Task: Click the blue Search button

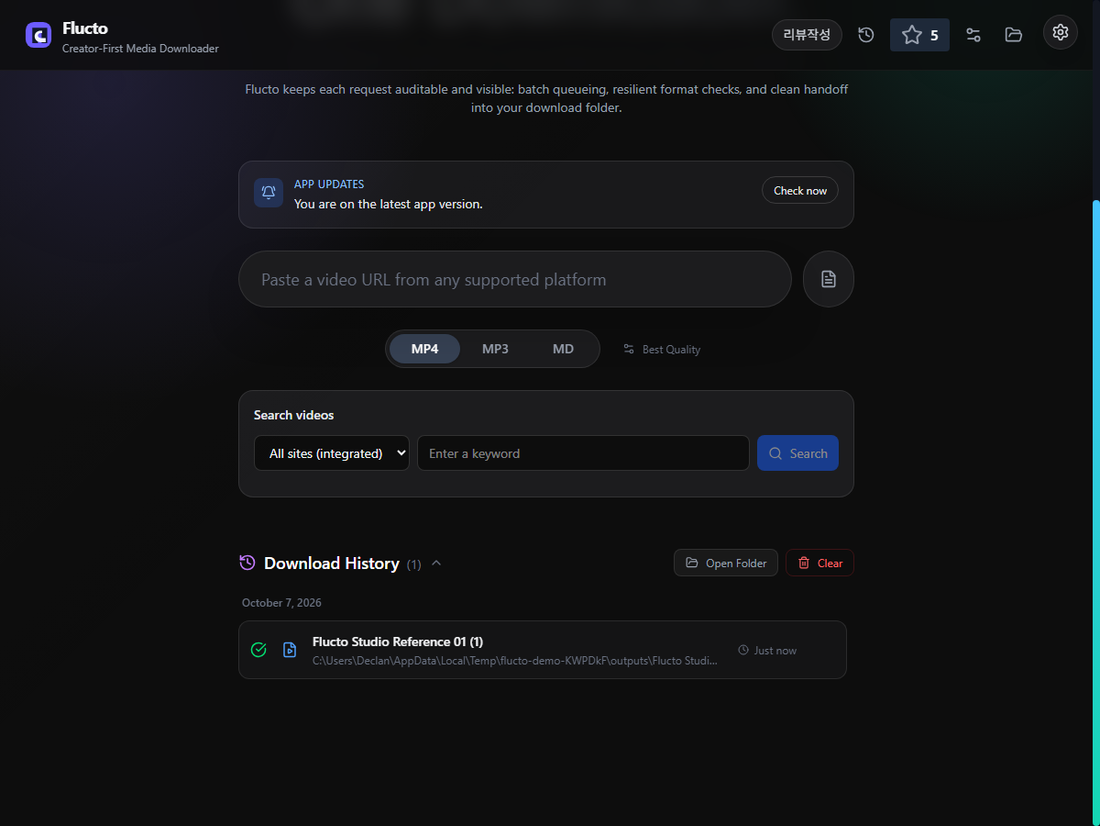Action: point(798,453)
